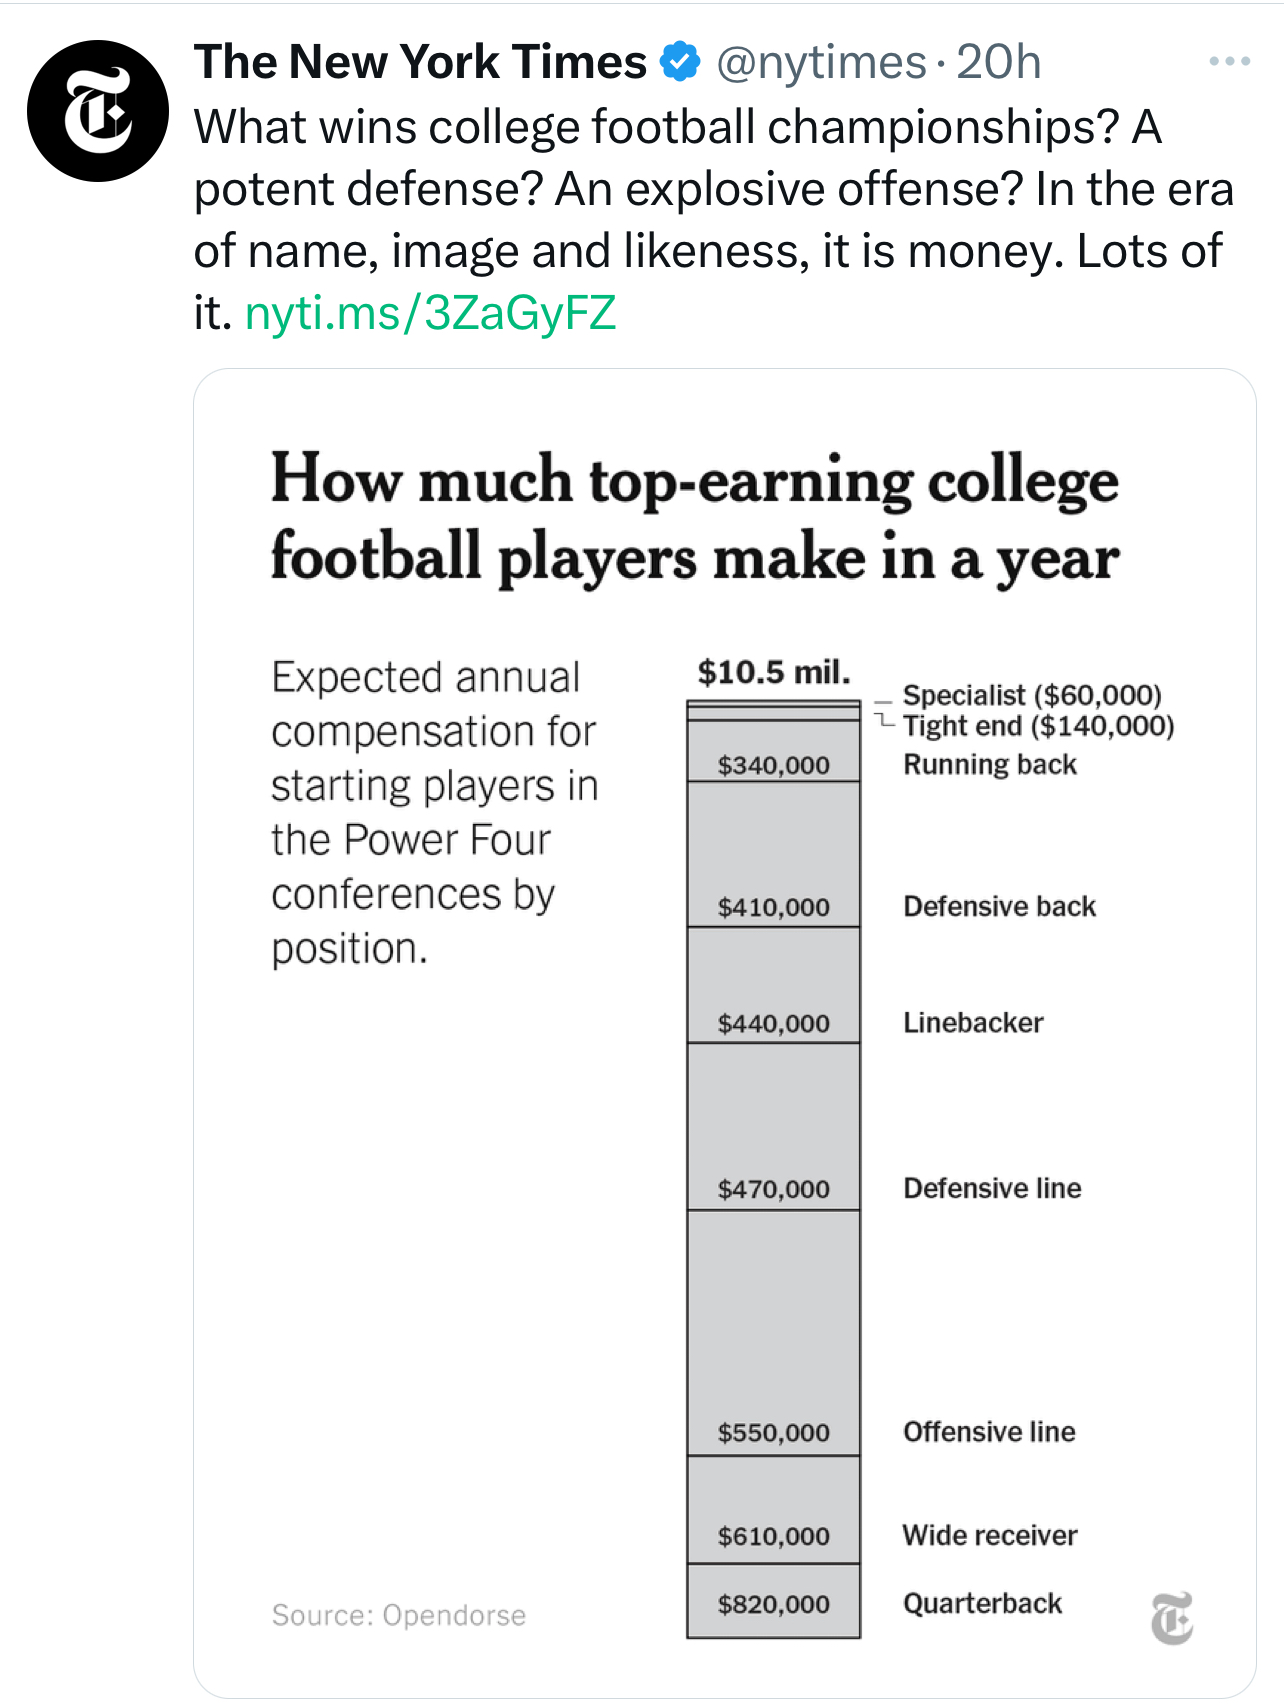Click the chart headline about top-earning players
Image resolution: width=1284 pixels, height=1704 pixels.
(x=695, y=518)
